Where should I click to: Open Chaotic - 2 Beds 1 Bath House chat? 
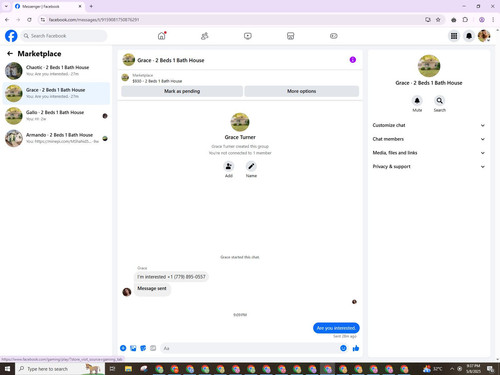56,70
